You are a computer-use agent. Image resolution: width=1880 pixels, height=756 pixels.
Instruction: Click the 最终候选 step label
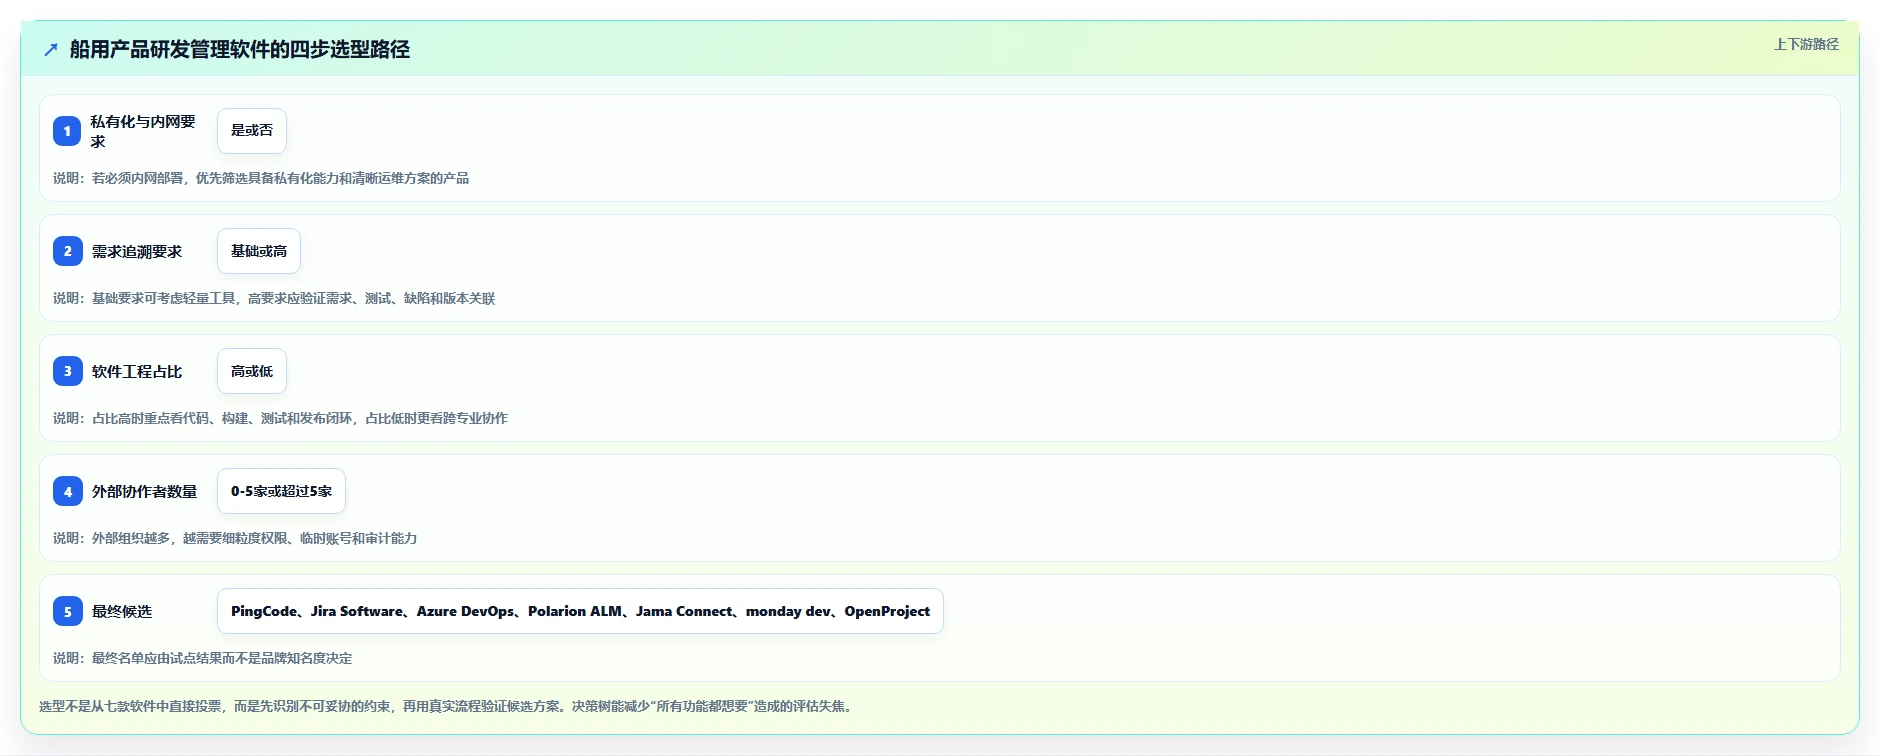pos(122,611)
